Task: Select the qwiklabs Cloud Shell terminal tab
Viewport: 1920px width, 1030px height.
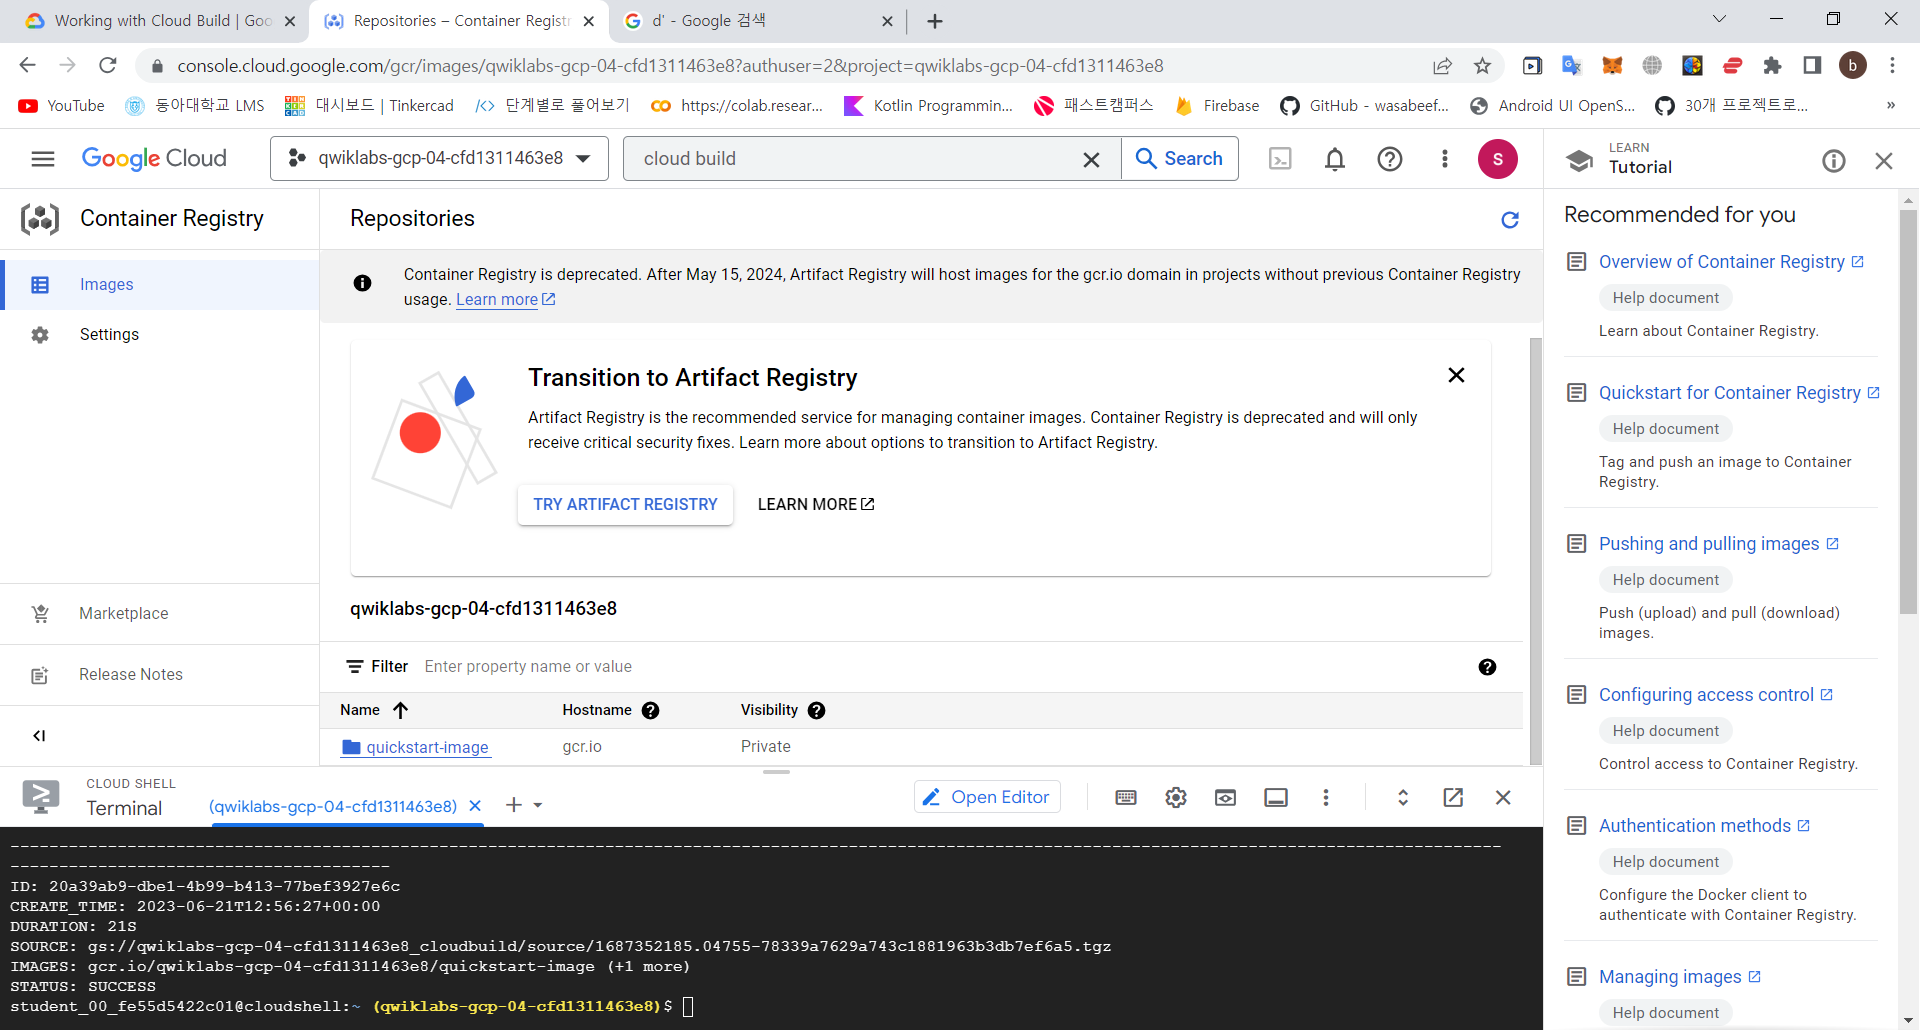Action: [x=333, y=806]
